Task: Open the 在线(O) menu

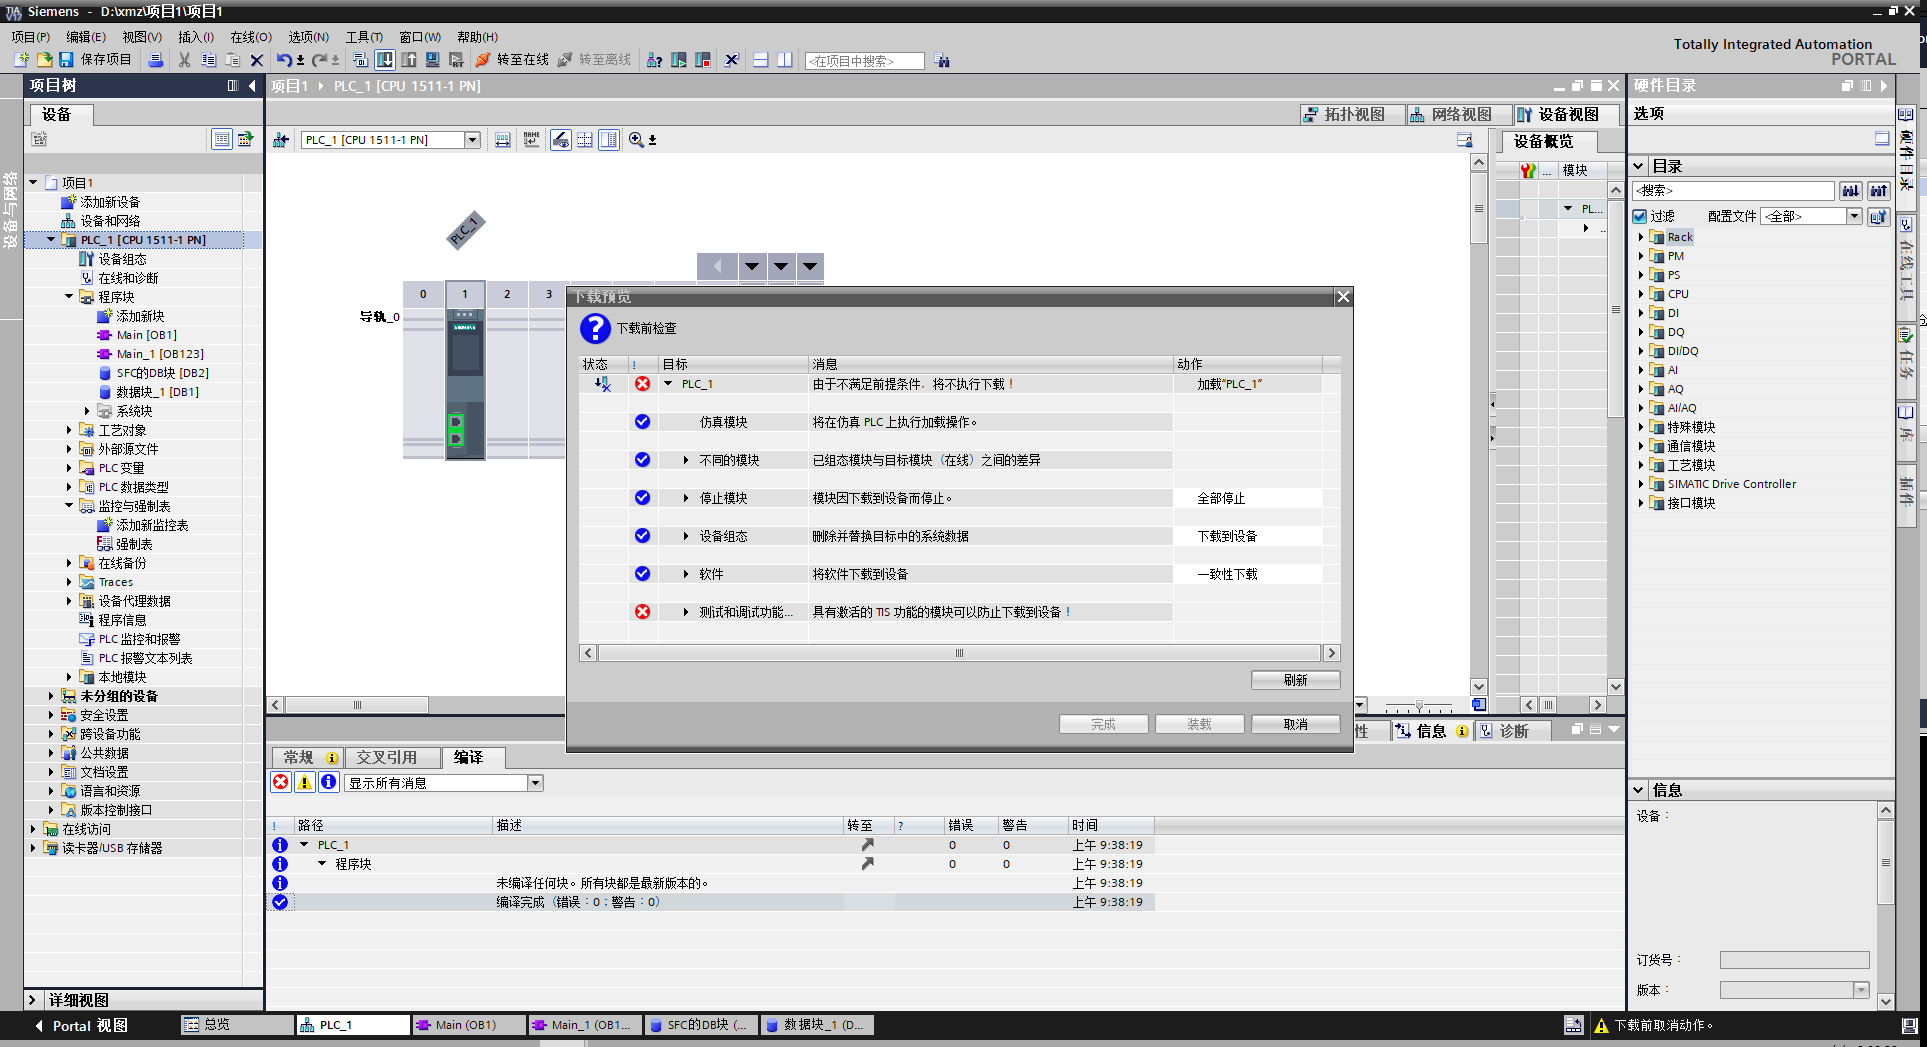Action: 250,37
